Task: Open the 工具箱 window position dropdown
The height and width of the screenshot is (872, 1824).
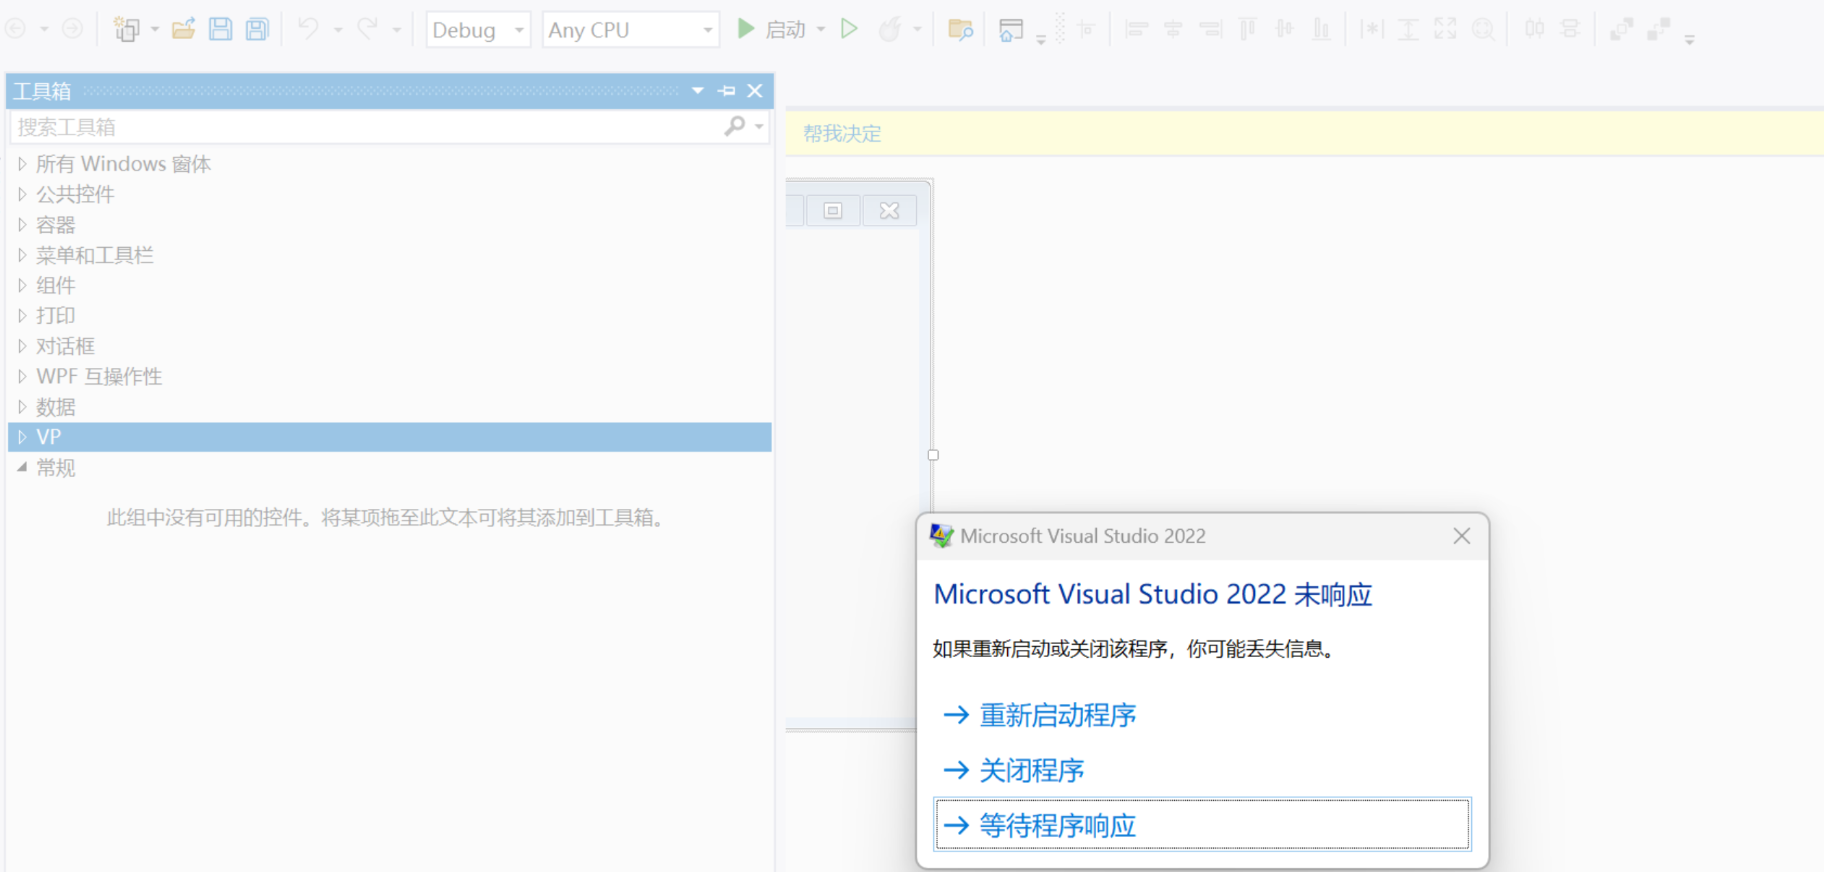Action: click(x=698, y=91)
